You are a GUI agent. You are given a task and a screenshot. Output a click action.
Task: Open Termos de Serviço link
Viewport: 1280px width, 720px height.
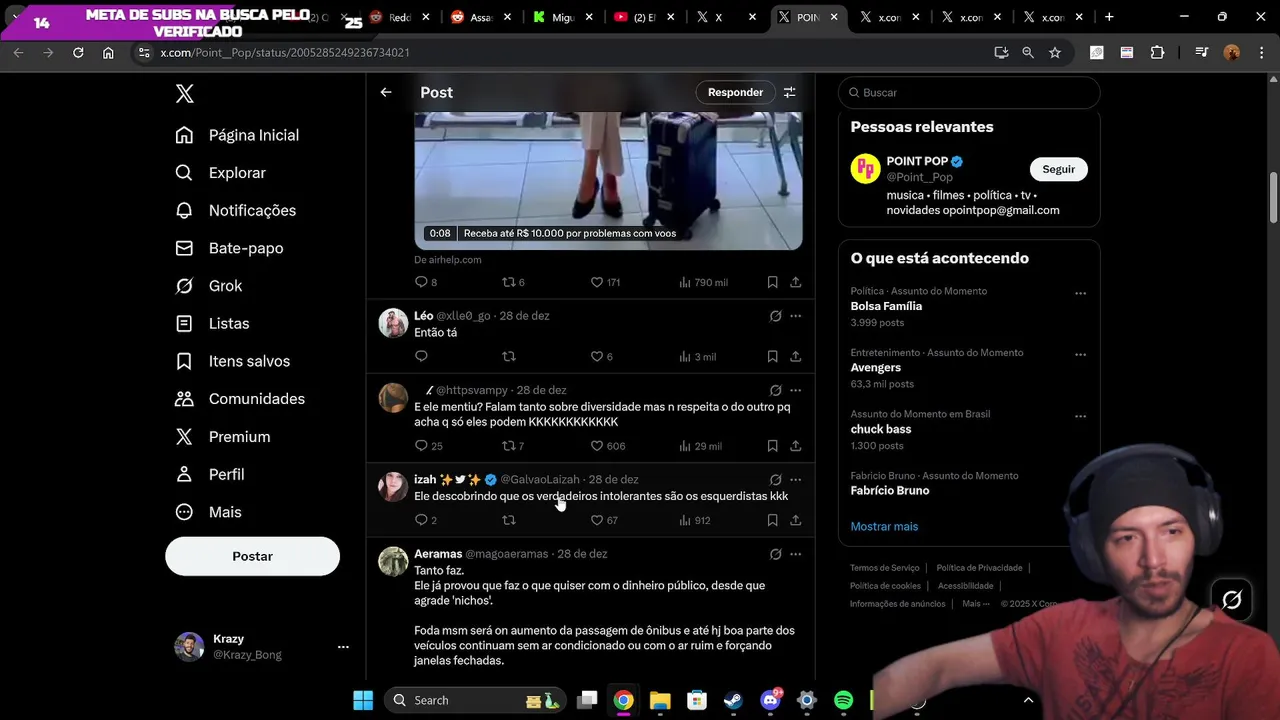885,568
